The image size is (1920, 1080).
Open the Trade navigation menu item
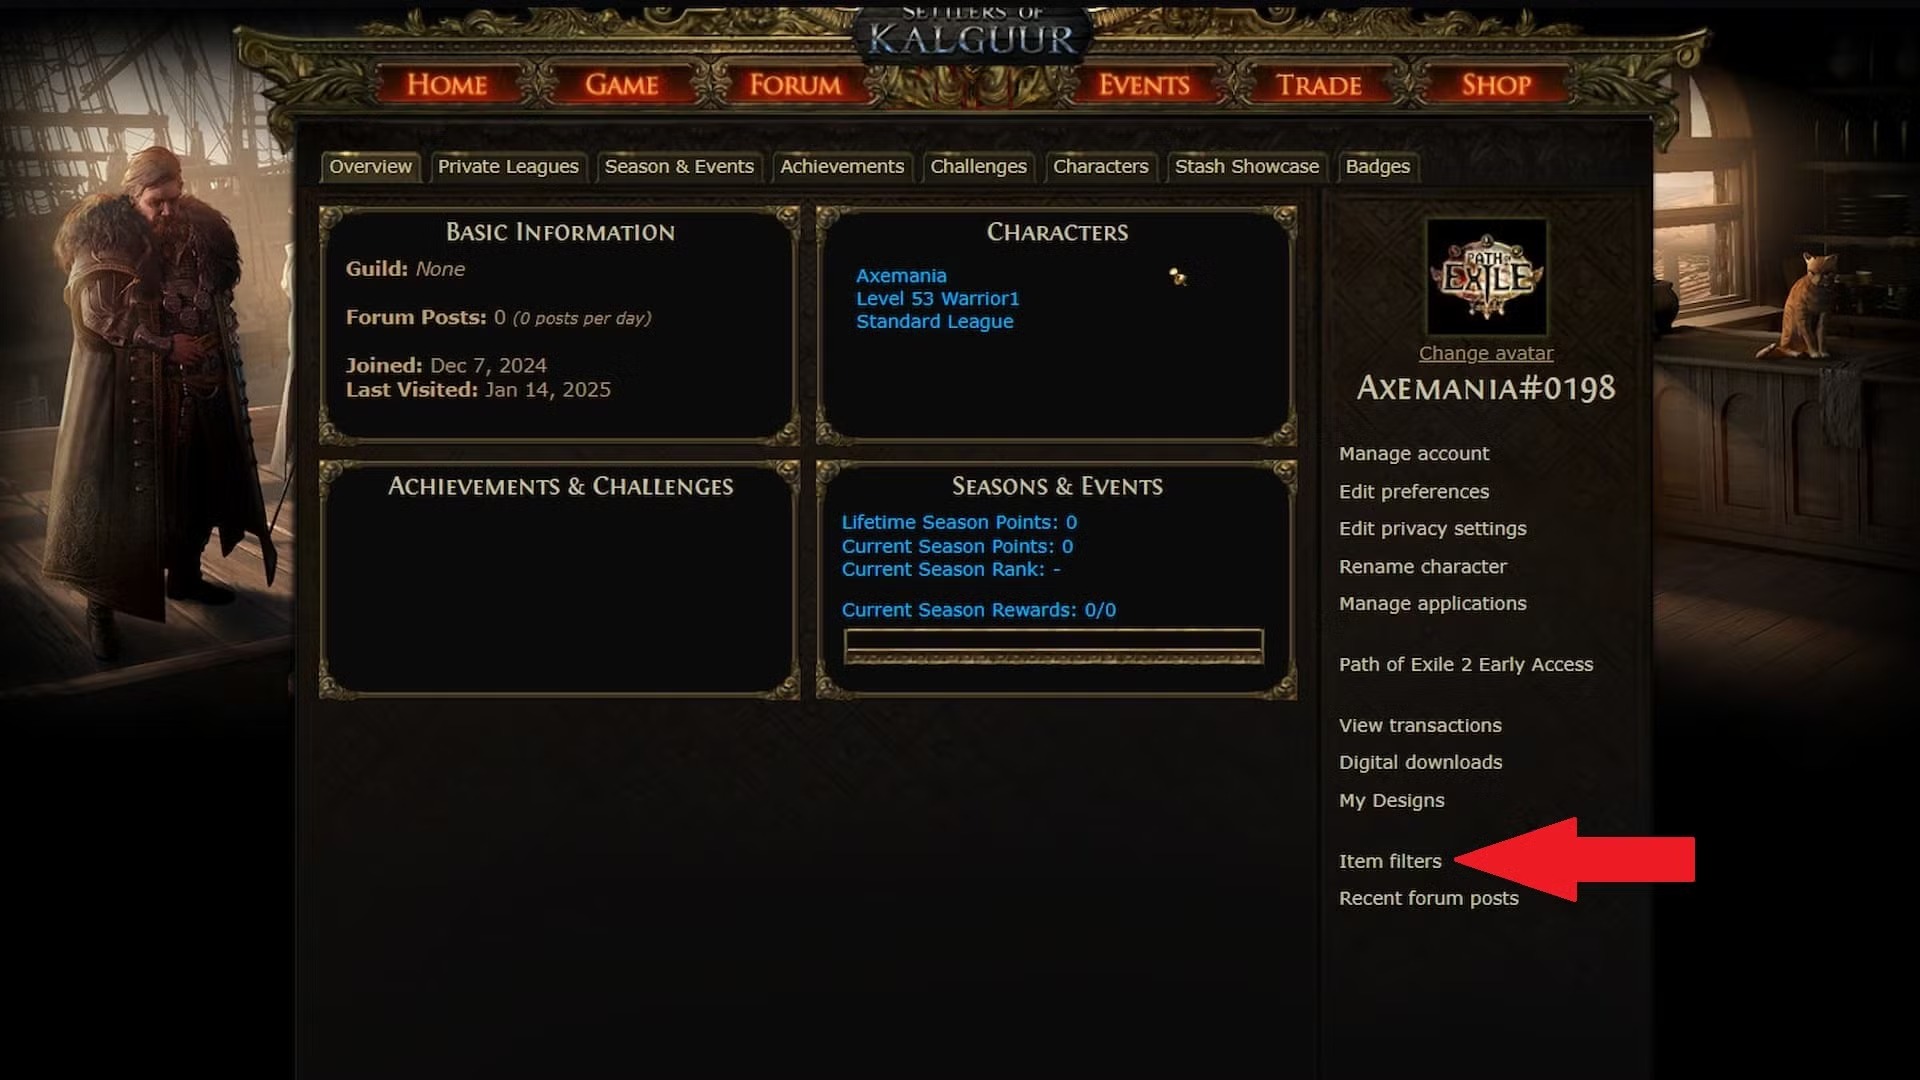tap(1319, 83)
